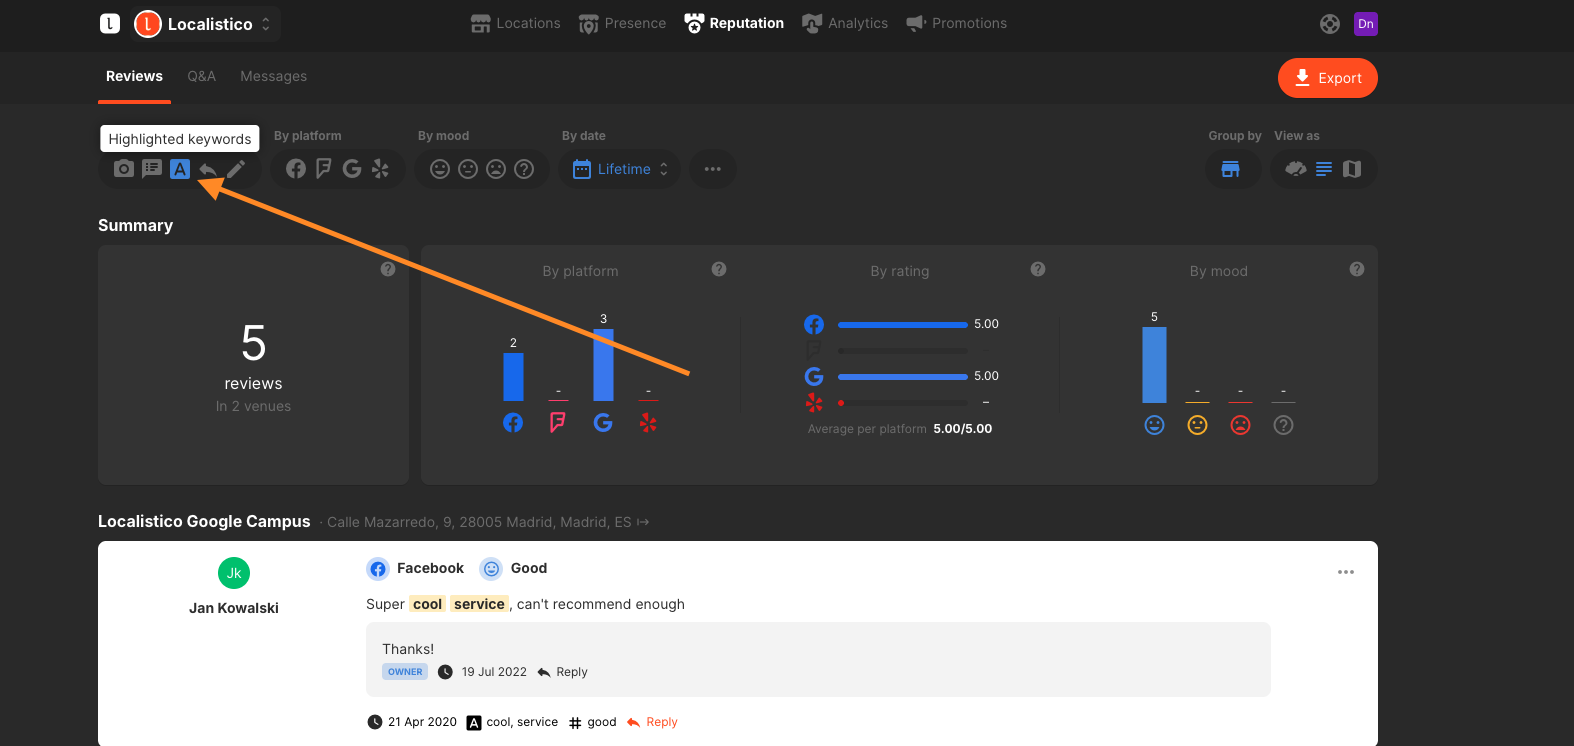Viewport: 1574px width, 746px height.
Task: Go to Presence in top navigation
Action: coord(622,23)
